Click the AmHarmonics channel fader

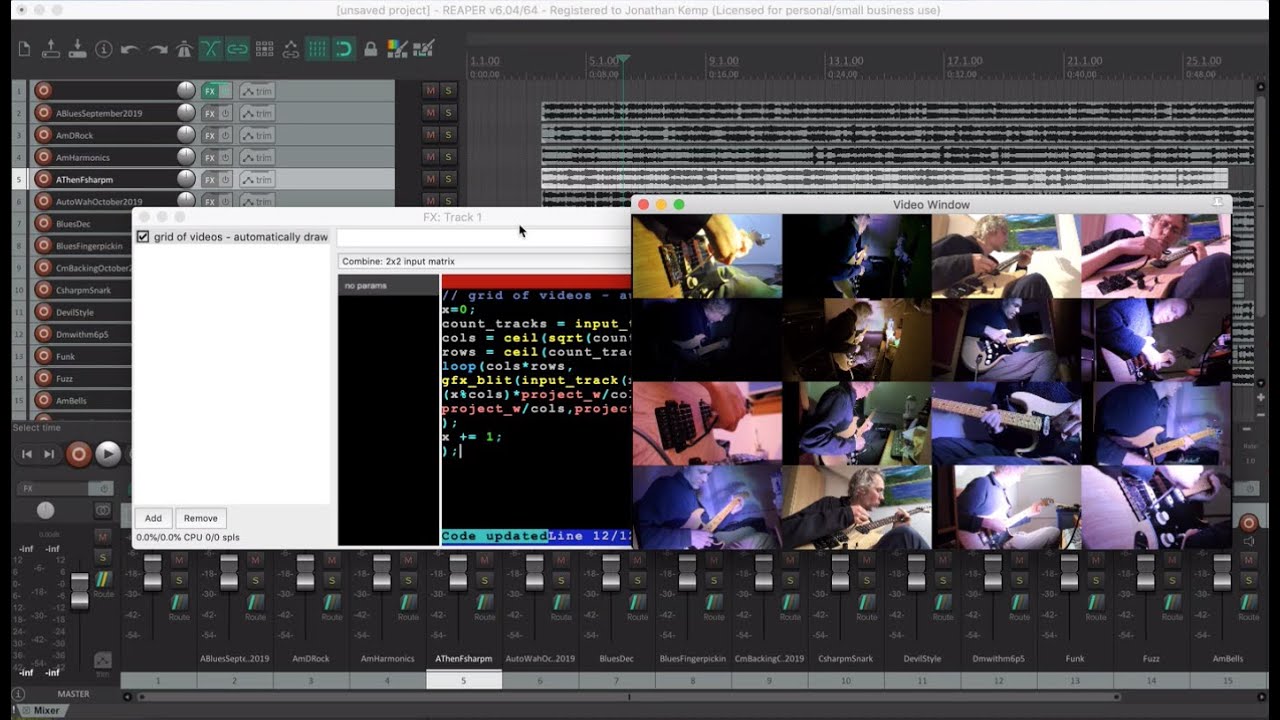coord(381,573)
